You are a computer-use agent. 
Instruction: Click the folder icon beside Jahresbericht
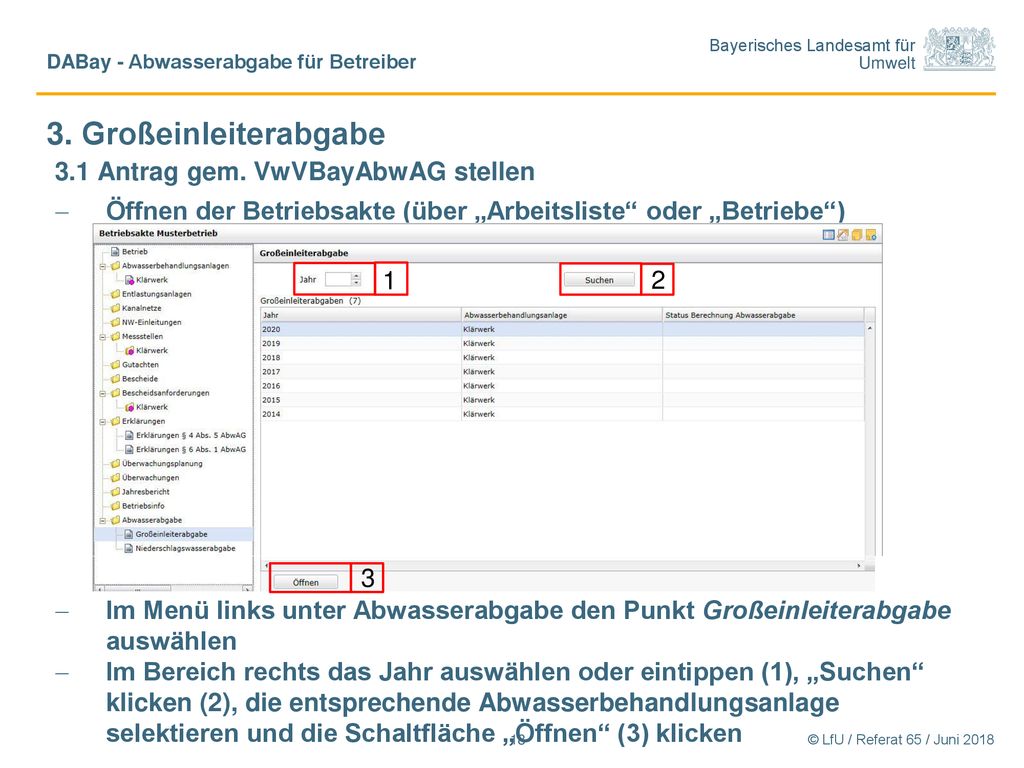(x=115, y=492)
